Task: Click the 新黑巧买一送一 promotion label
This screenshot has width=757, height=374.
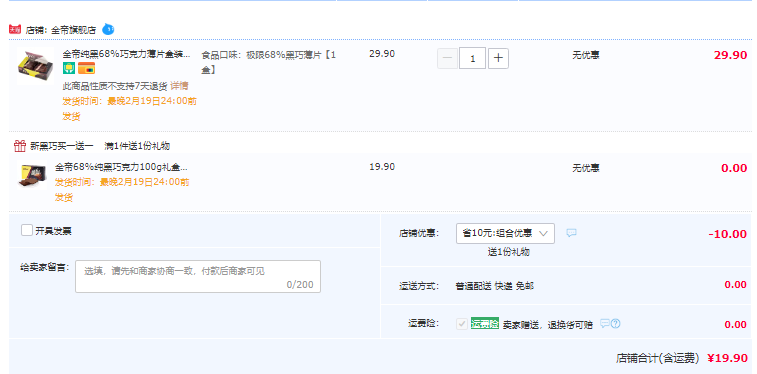Action: pos(62,146)
